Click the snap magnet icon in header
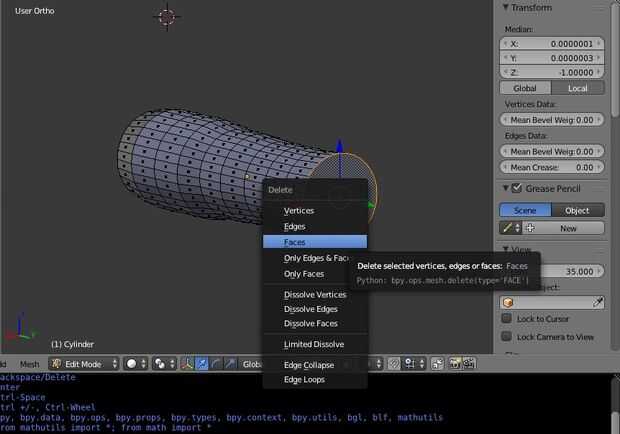This screenshot has height=434, width=620. (410, 364)
